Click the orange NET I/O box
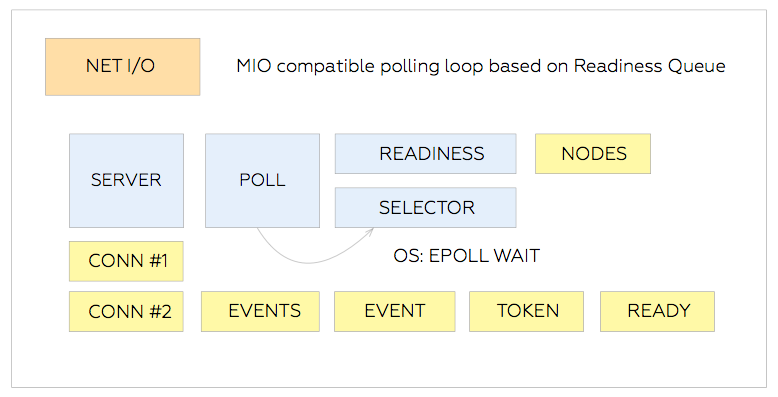The image size is (778, 397). 123,67
